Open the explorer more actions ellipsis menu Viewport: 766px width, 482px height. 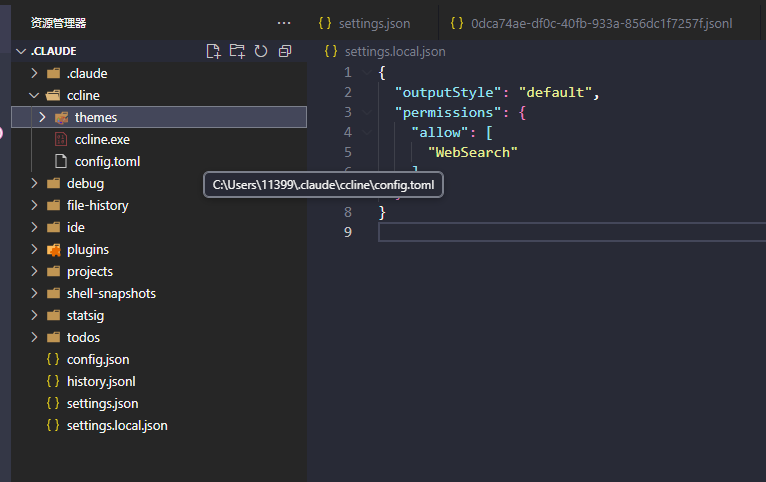(284, 23)
